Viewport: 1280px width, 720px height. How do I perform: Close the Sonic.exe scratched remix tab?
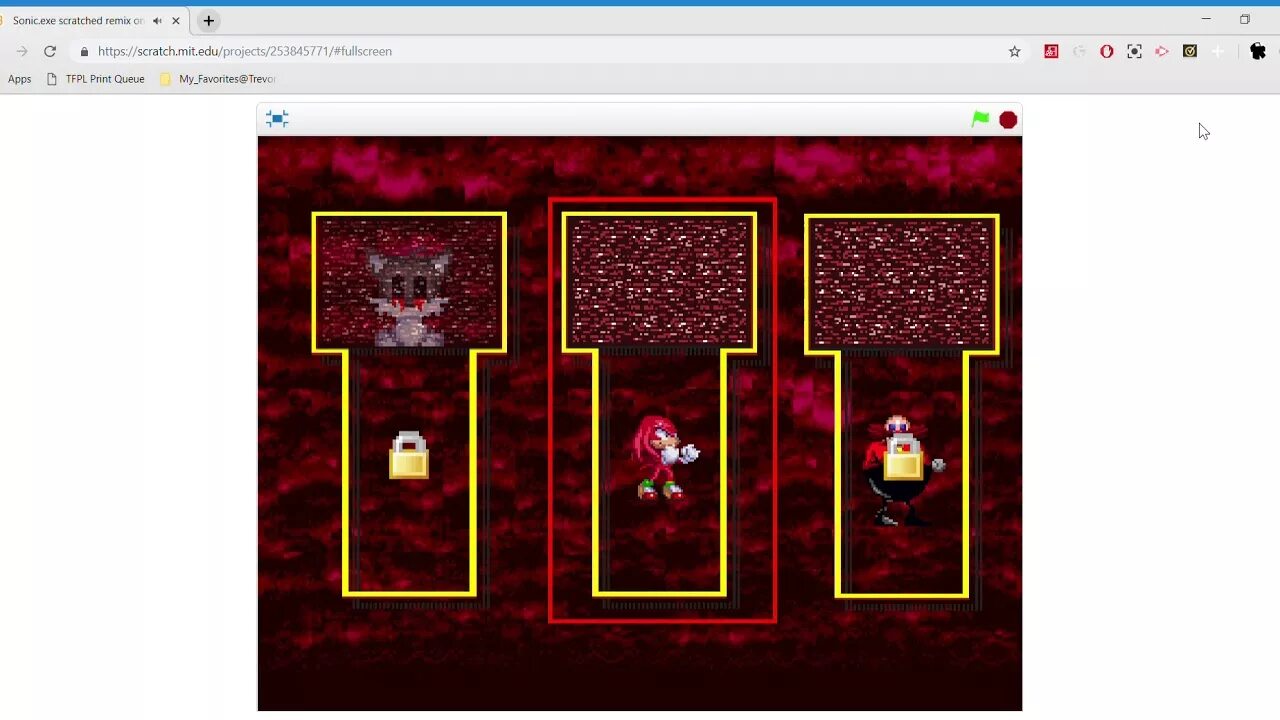(176, 21)
